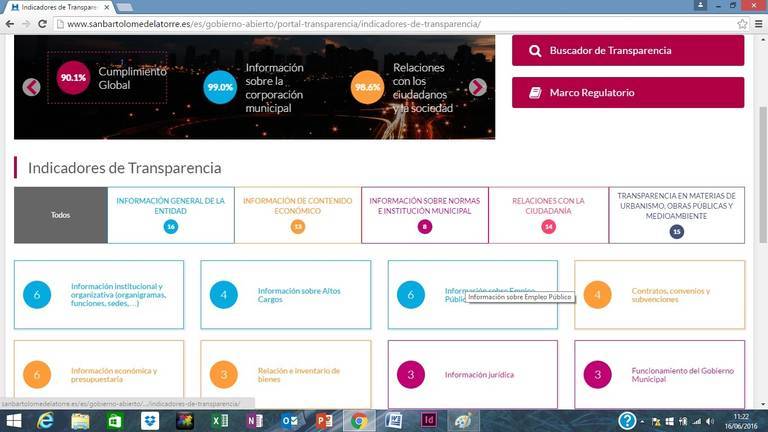Select the Todos filter tab
Viewport: 768px width, 432px height.
(x=61, y=215)
